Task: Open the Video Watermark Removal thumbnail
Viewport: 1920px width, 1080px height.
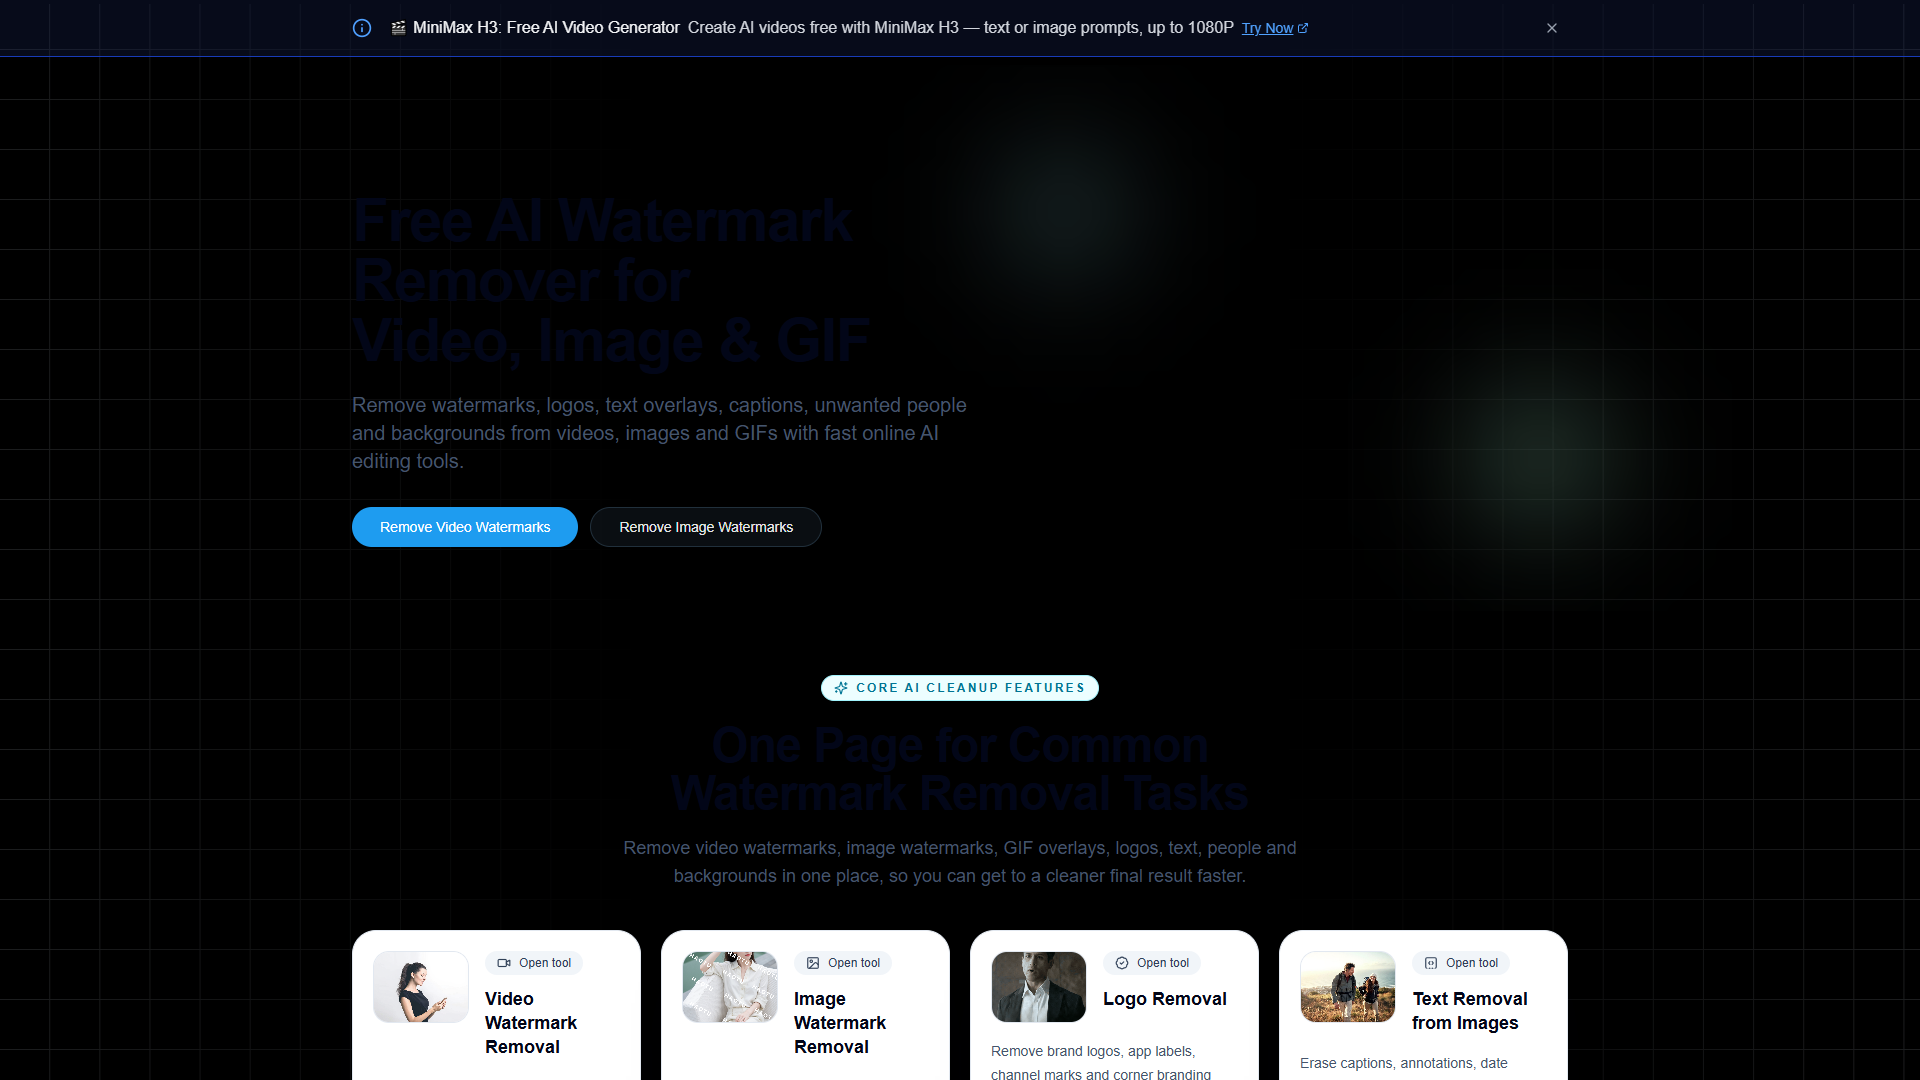Action: pyautogui.click(x=421, y=987)
